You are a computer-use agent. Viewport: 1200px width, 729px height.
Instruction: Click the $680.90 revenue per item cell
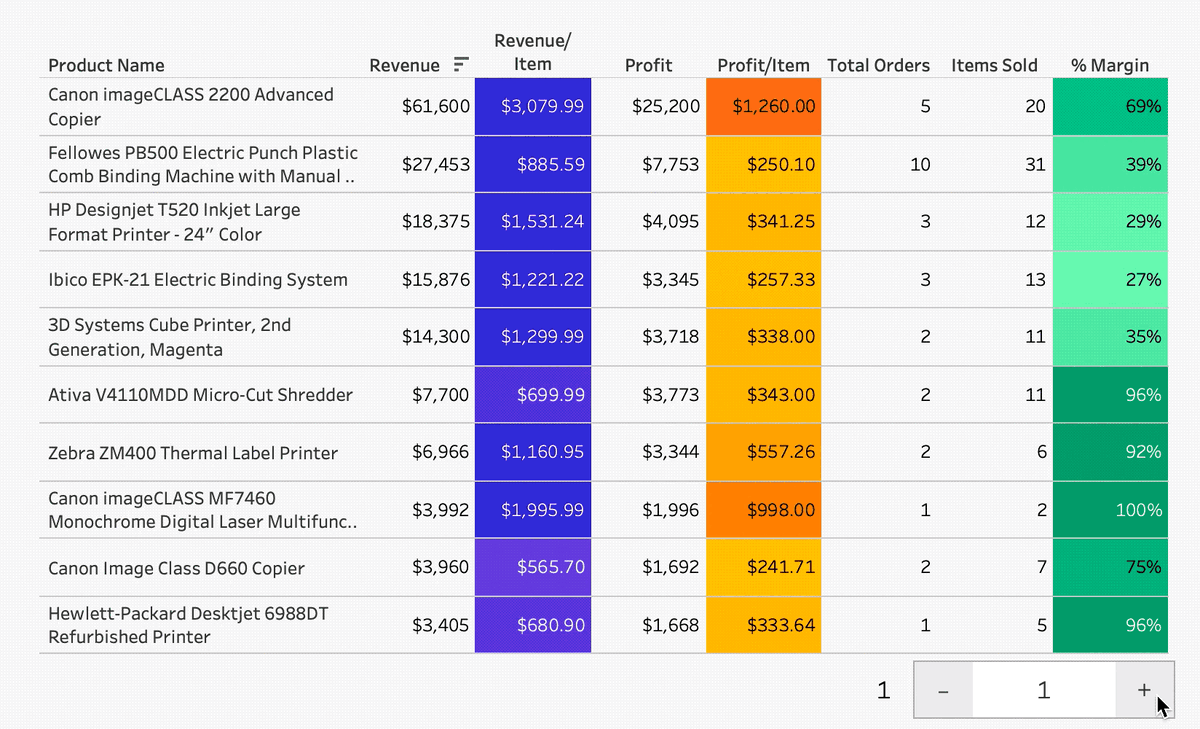(533, 626)
